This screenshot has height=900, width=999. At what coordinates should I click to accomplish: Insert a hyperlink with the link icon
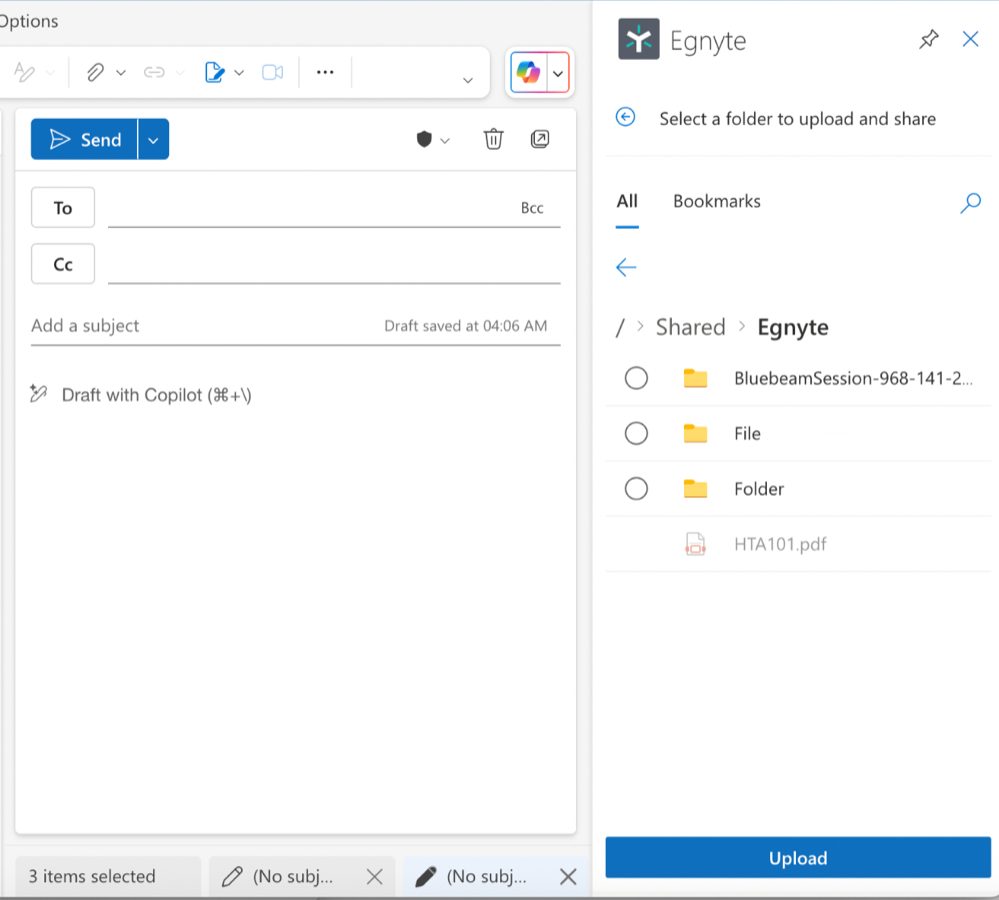[153, 72]
